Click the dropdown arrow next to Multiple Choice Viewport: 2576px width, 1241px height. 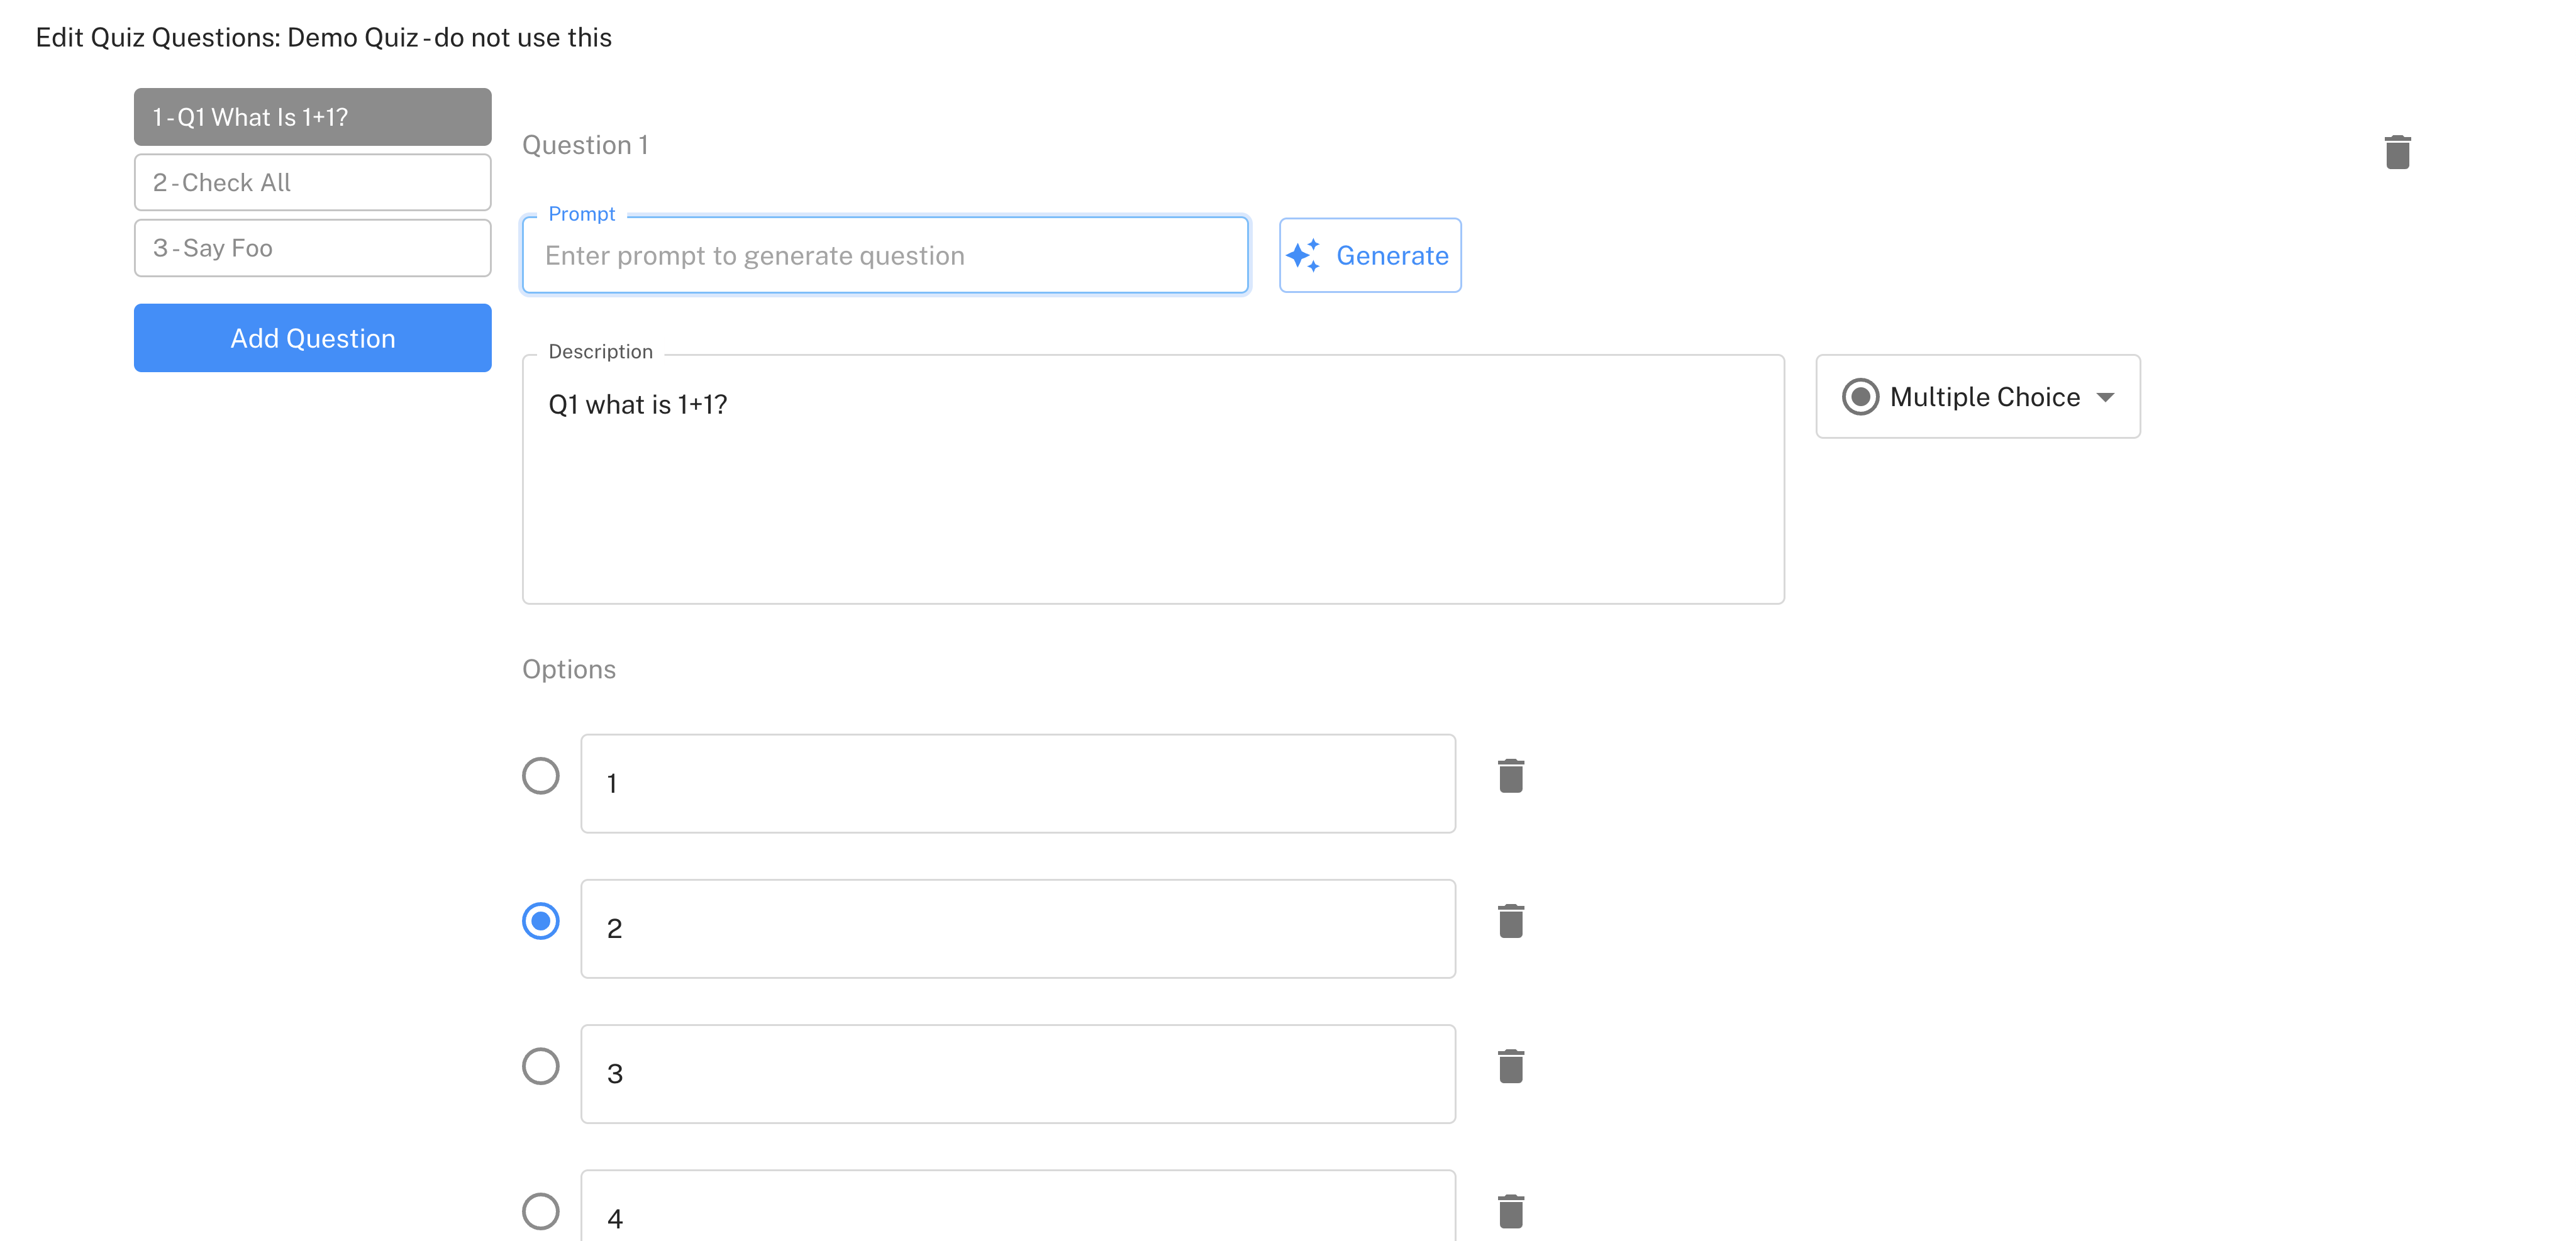point(2105,398)
